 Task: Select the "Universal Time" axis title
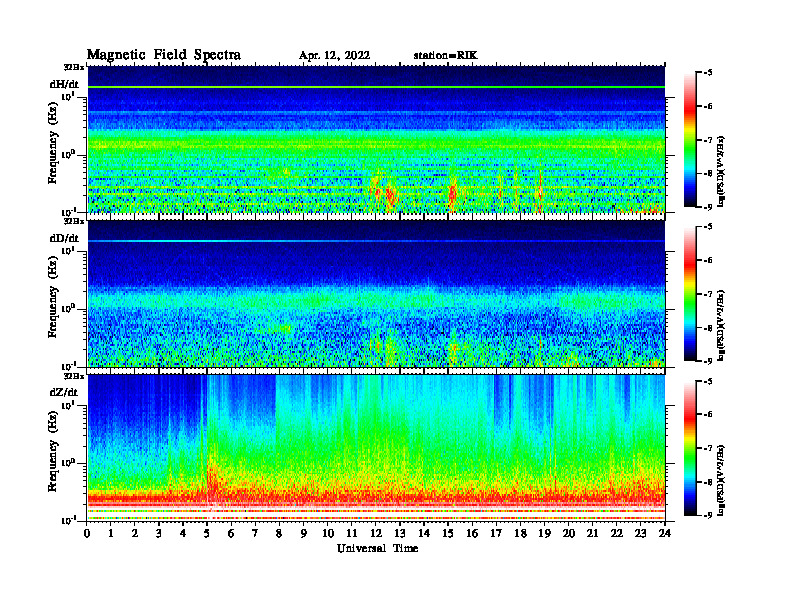click(377, 548)
